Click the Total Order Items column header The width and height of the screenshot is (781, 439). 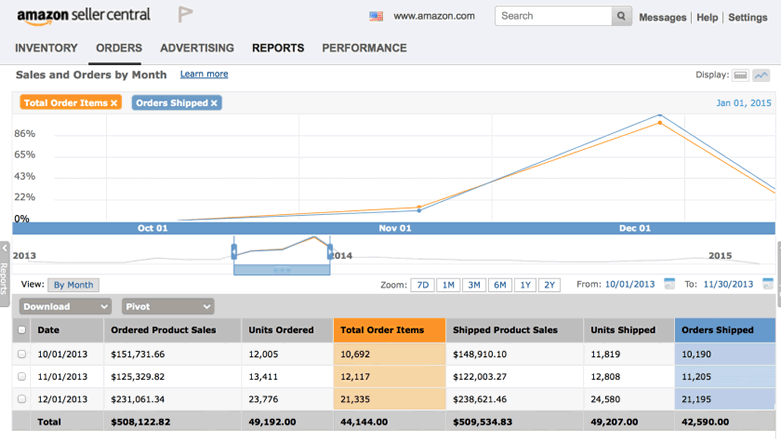pos(390,330)
